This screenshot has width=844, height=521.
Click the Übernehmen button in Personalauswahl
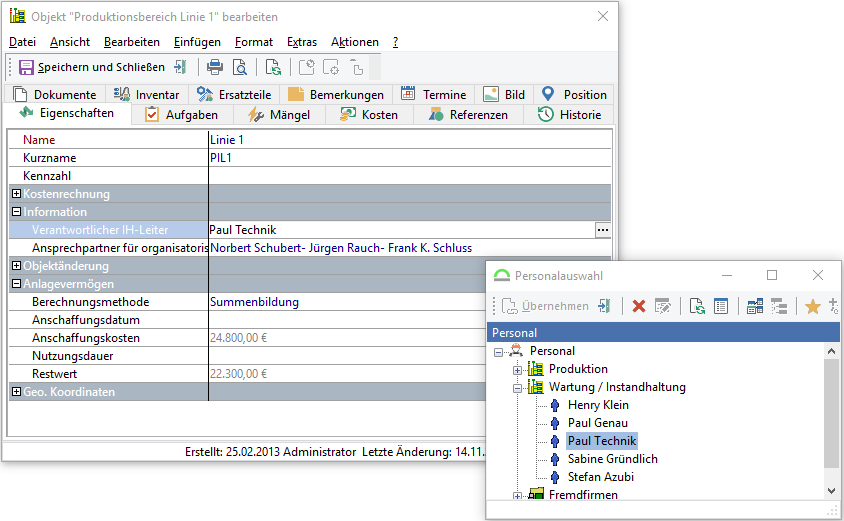545,306
